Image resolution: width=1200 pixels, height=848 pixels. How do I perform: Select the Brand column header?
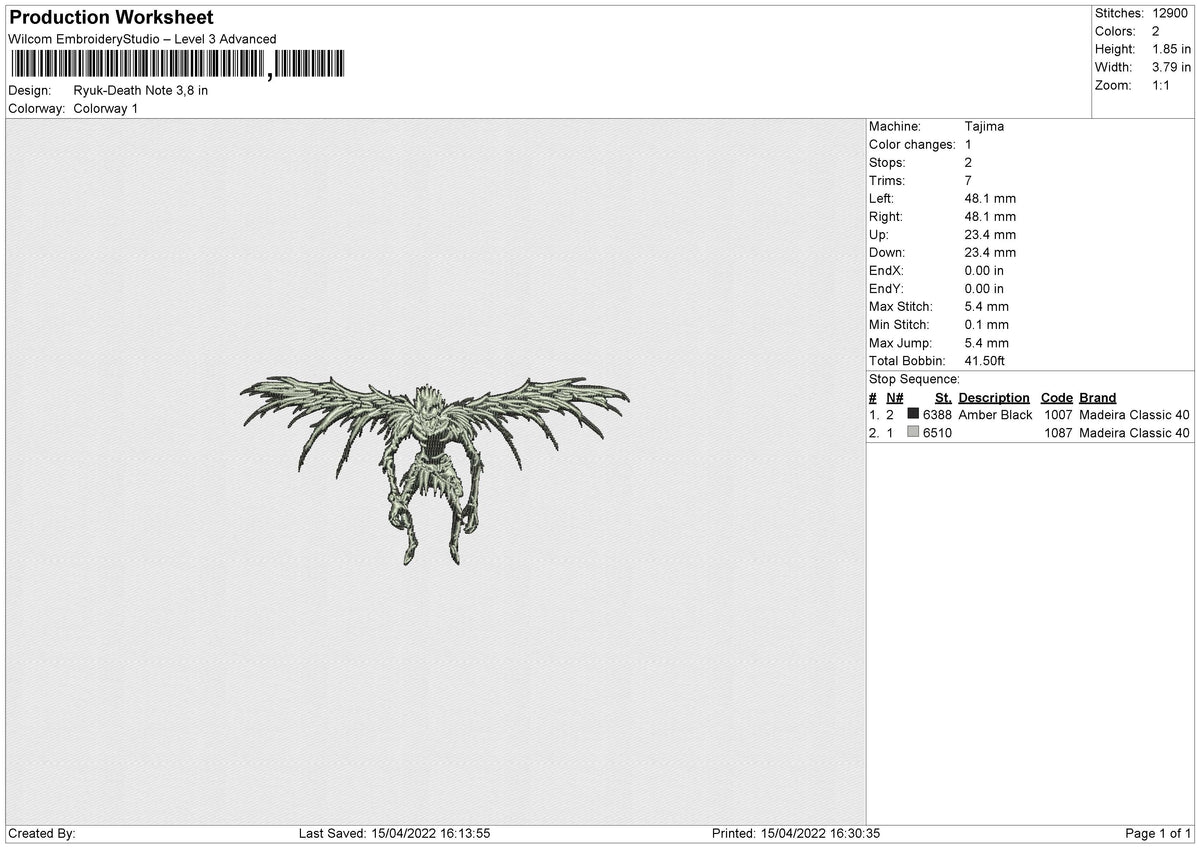(1097, 398)
